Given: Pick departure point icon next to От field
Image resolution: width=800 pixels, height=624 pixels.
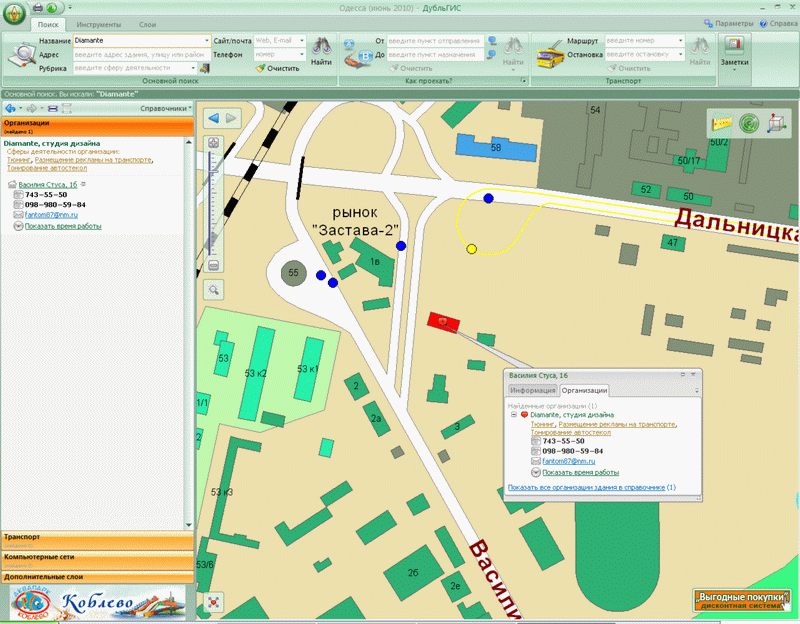Looking at the screenshot, I should 492,41.
